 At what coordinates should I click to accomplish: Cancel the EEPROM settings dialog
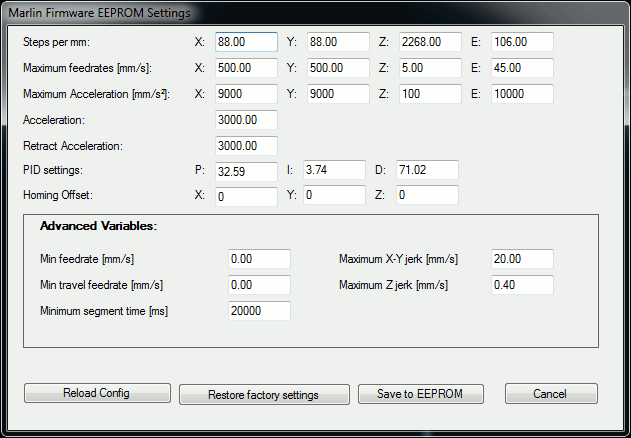click(551, 394)
